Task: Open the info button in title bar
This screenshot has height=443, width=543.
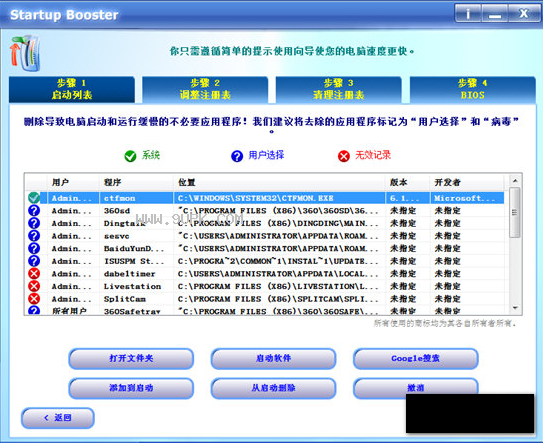Action: [468, 14]
